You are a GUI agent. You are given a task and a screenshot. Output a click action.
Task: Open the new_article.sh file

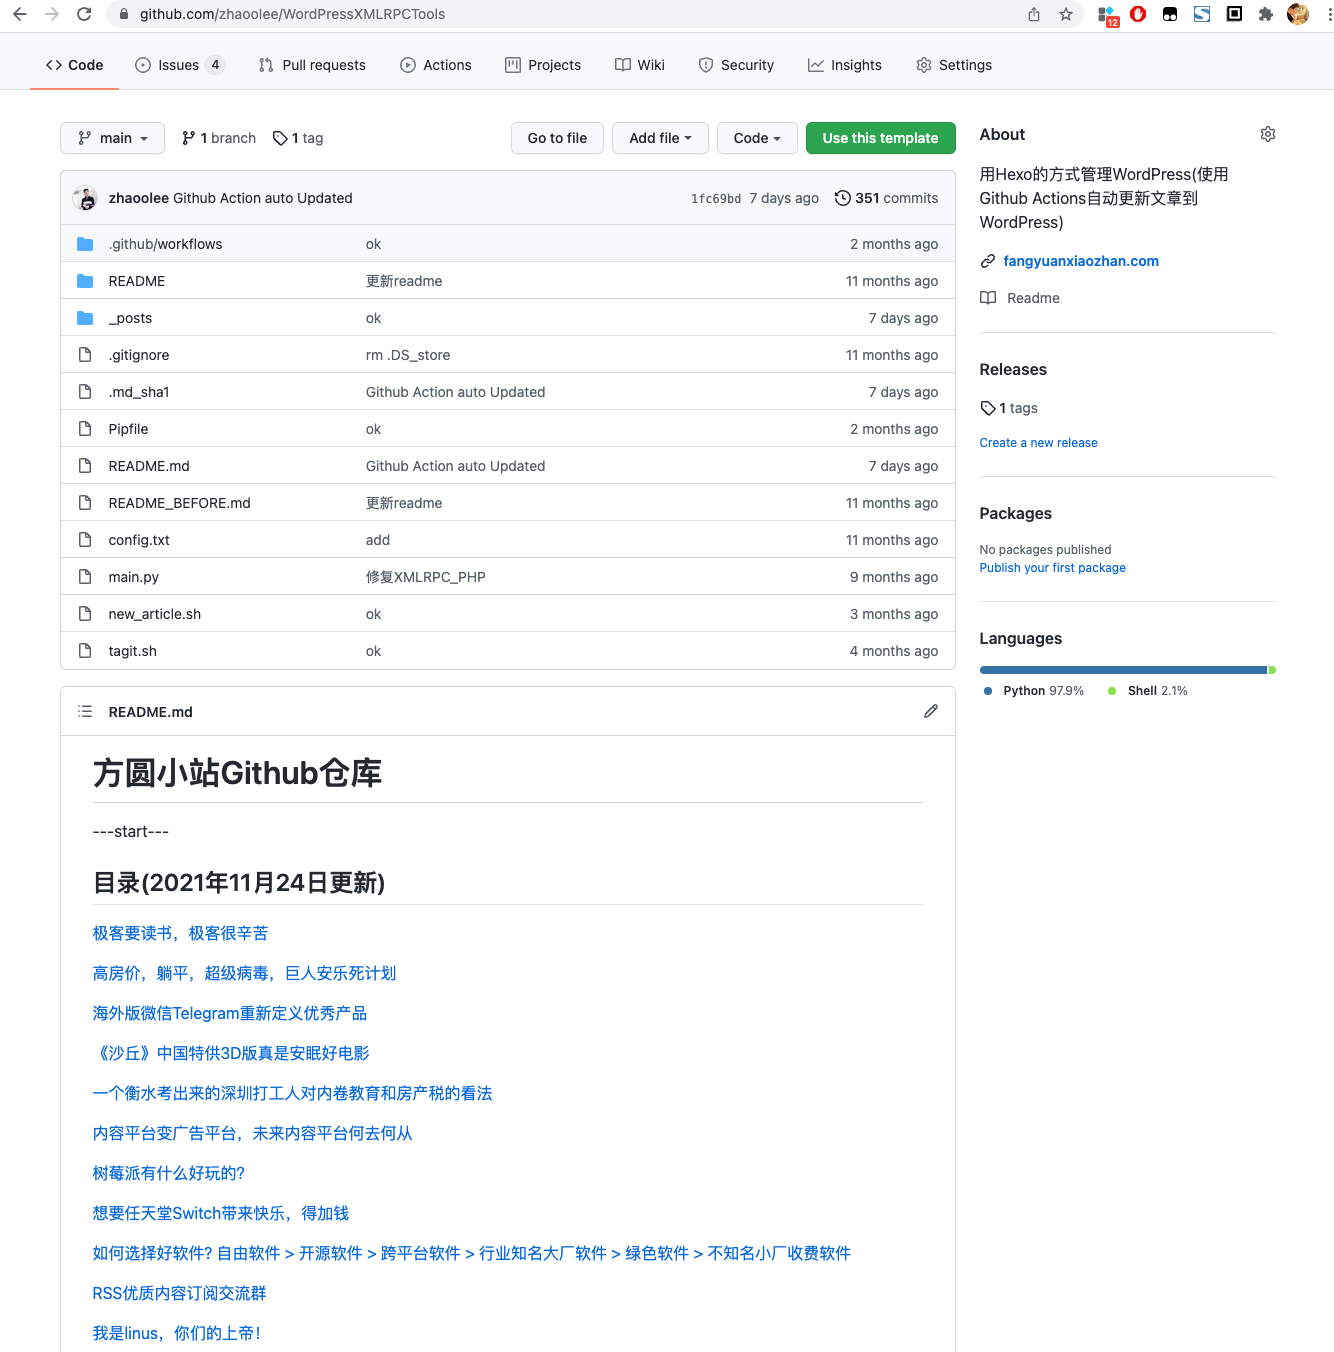(154, 614)
